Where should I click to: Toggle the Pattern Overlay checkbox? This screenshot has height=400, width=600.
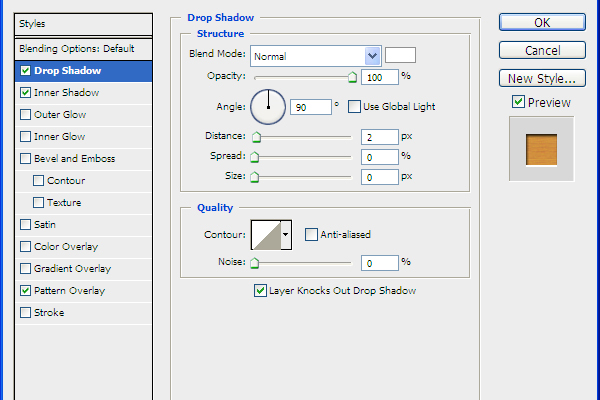(x=25, y=291)
